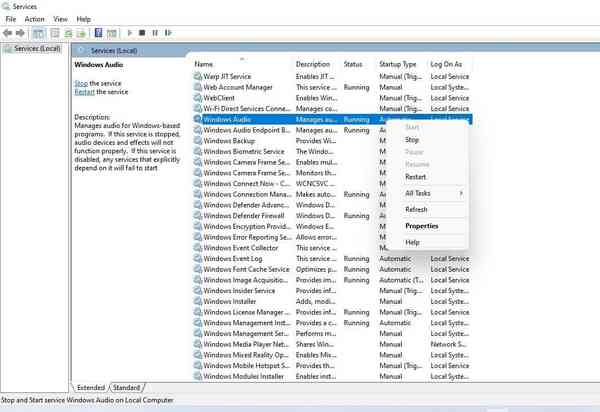Open the Action menu
The width and height of the screenshot is (600, 412).
[34, 19]
